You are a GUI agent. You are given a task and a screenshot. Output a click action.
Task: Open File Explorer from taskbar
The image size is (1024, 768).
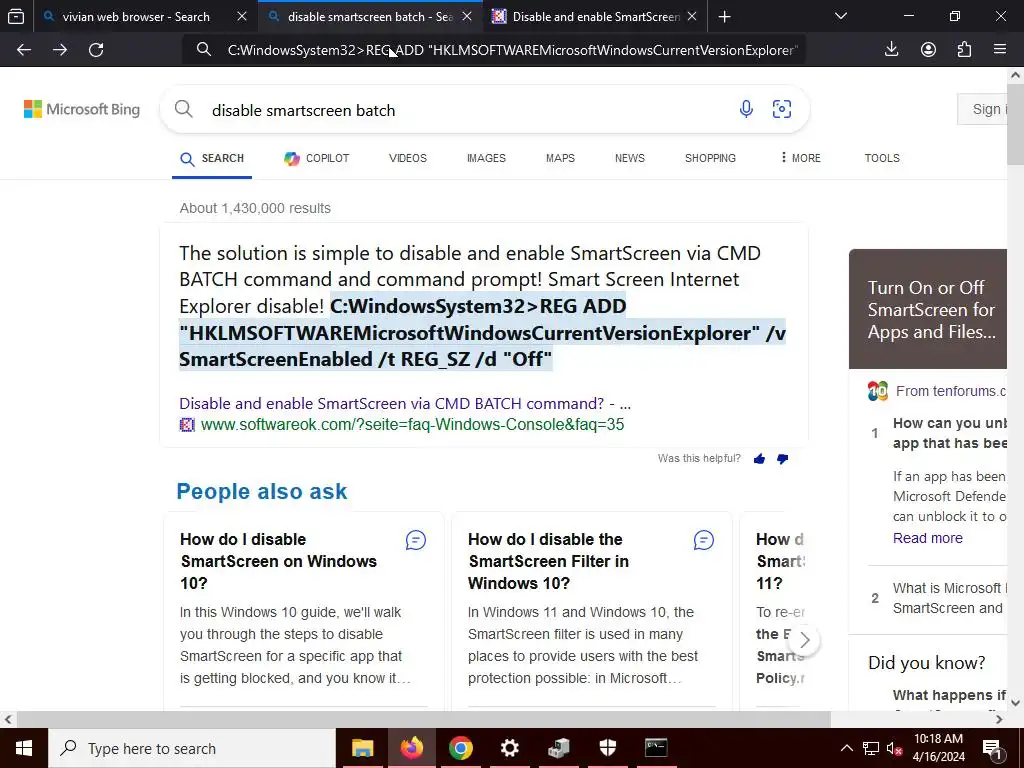pyautogui.click(x=362, y=748)
